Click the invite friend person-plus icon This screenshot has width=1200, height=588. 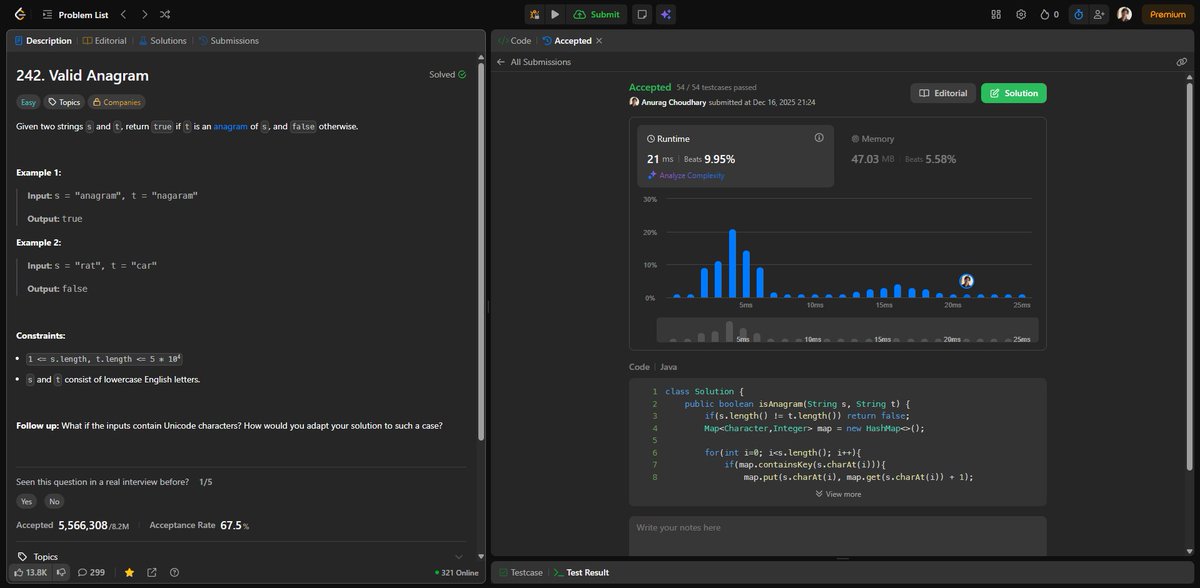click(1100, 14)
